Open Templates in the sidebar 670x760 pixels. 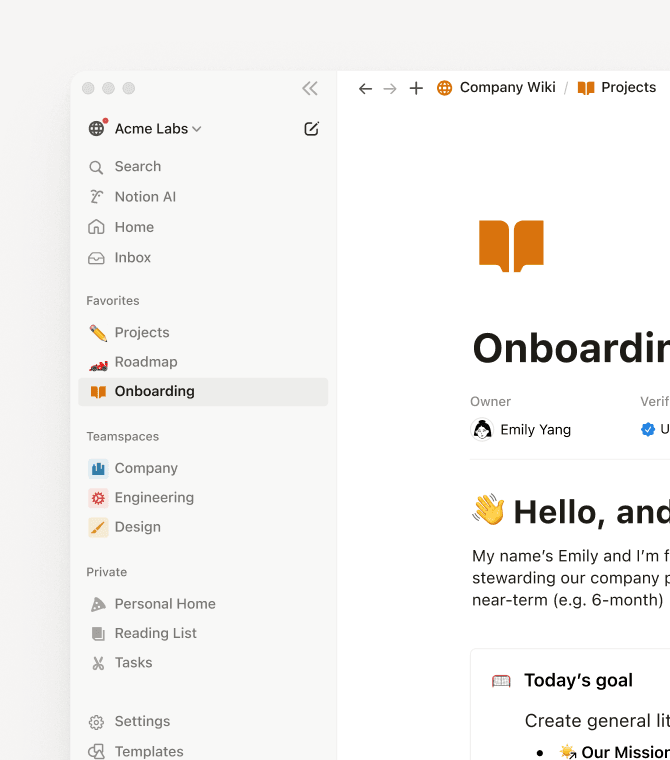148,751
